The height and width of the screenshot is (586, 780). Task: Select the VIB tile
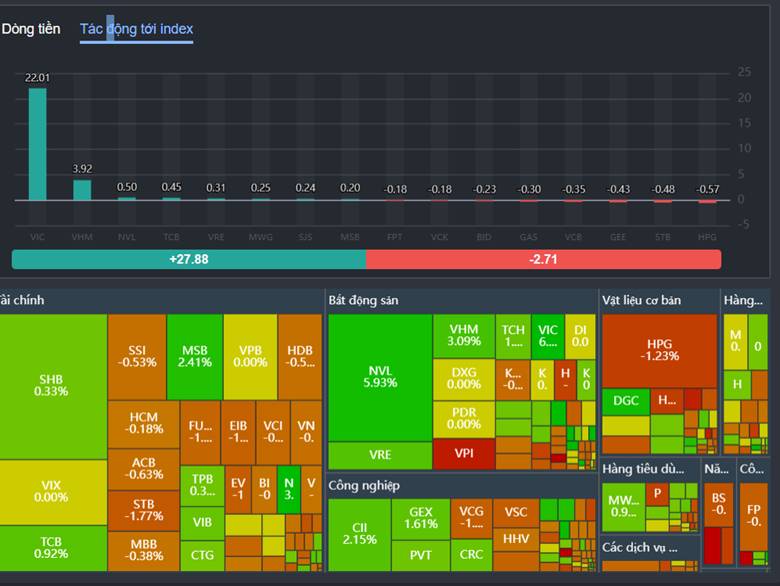click(202, 523)
